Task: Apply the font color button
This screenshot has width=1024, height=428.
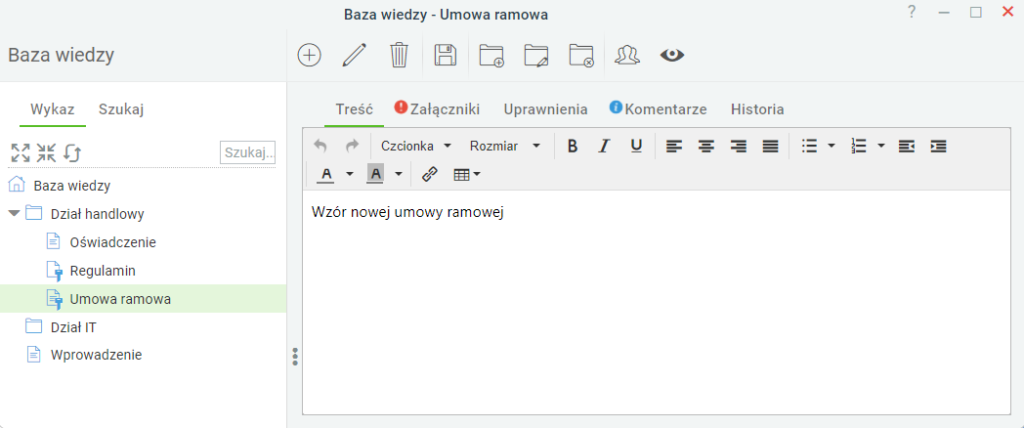Action: point(327,174)
